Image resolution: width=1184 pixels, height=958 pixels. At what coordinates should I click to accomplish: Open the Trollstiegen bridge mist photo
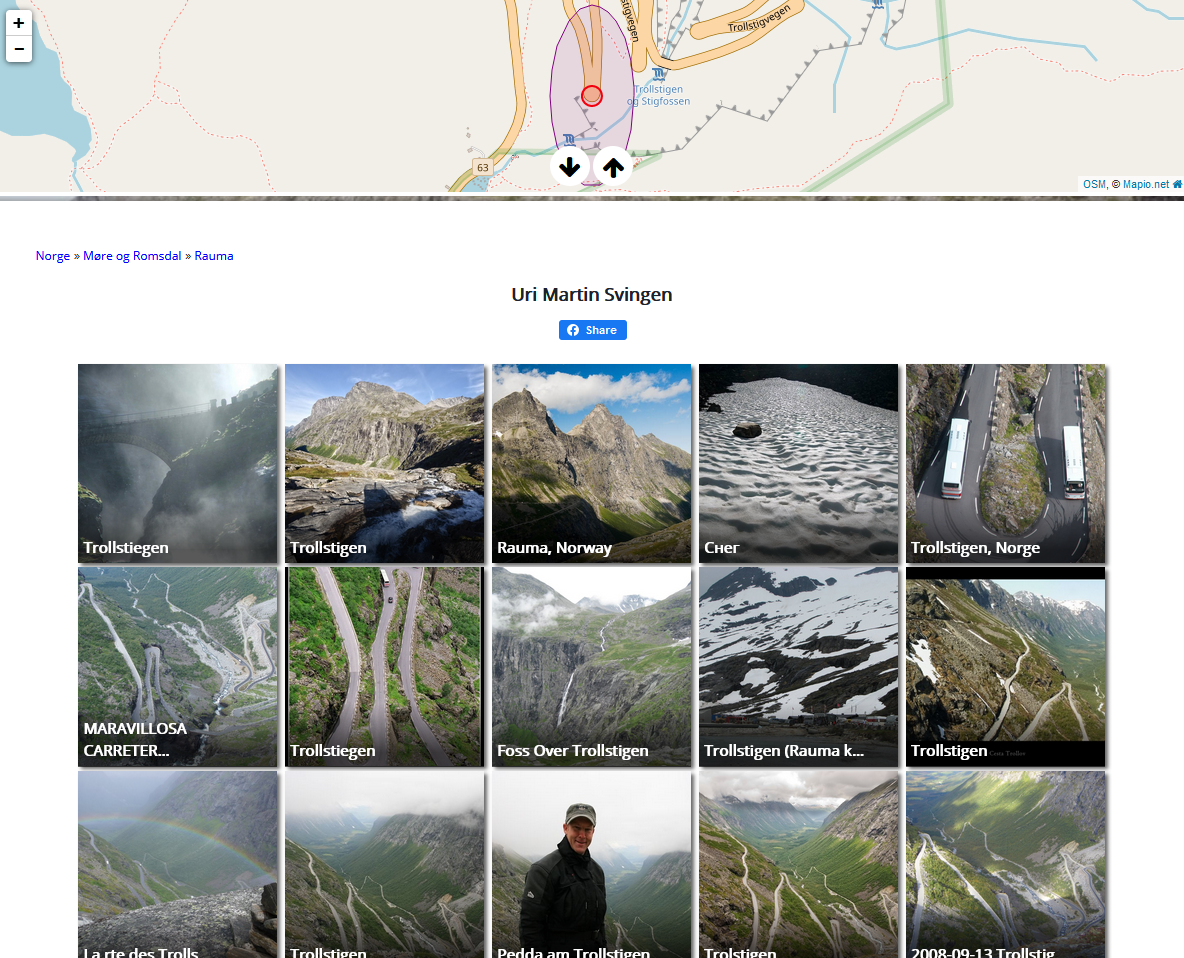pos(177,464)
